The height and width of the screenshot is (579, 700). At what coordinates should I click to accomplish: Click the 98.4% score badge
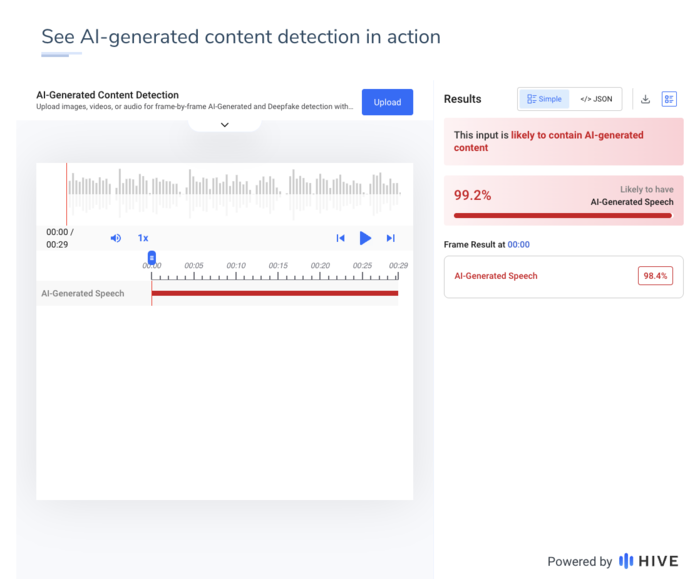coord(655,276)
